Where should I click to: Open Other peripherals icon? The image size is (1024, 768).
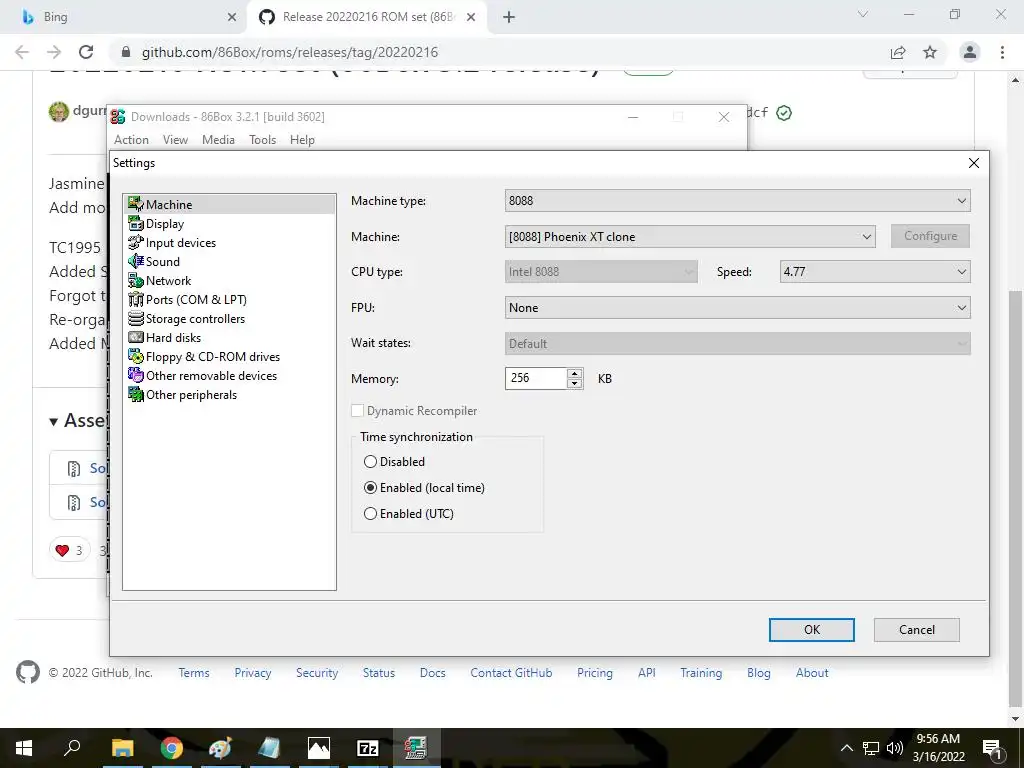click(136, 394)
